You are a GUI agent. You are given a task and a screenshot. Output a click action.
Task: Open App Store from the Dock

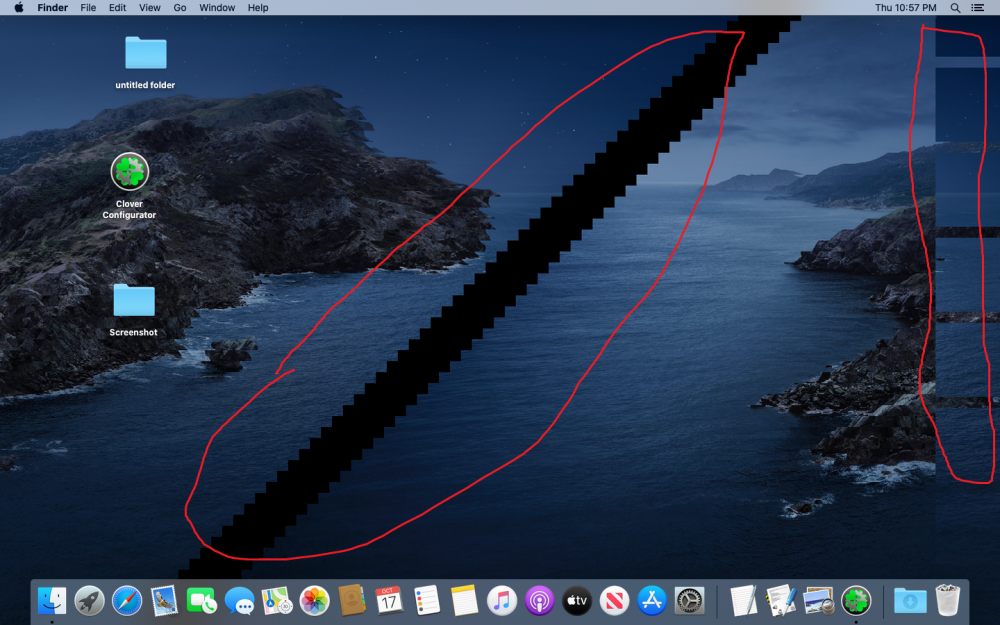coord(652,601)
